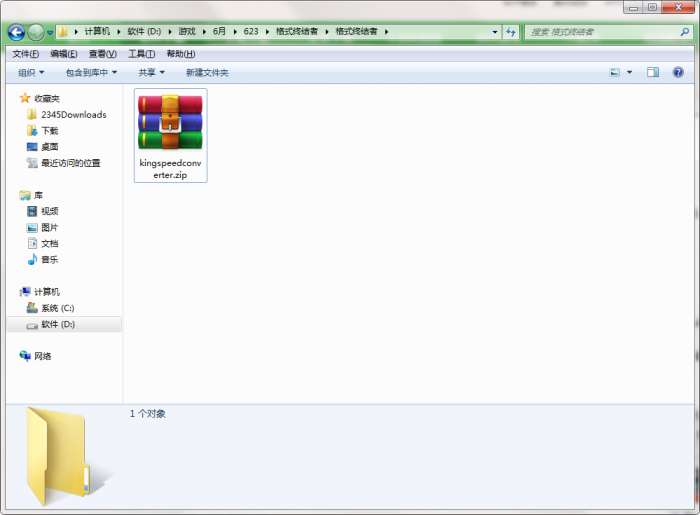Open 下载 in the sidebar

(50, 131)
